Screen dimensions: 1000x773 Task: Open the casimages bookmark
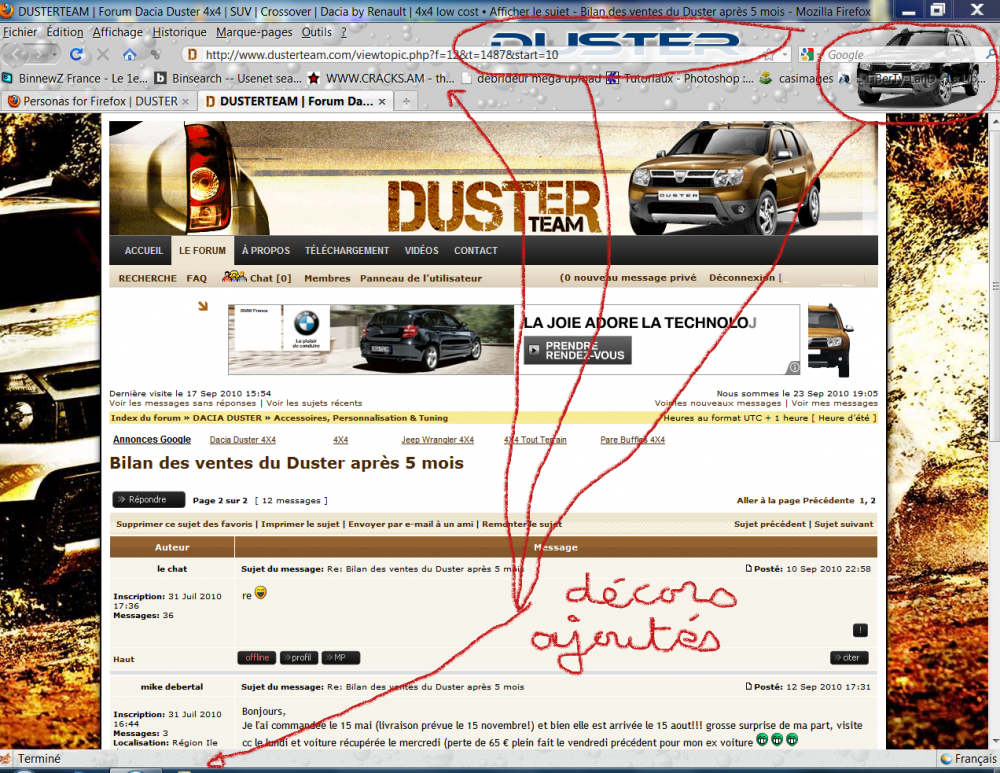(x=797, y=78)
